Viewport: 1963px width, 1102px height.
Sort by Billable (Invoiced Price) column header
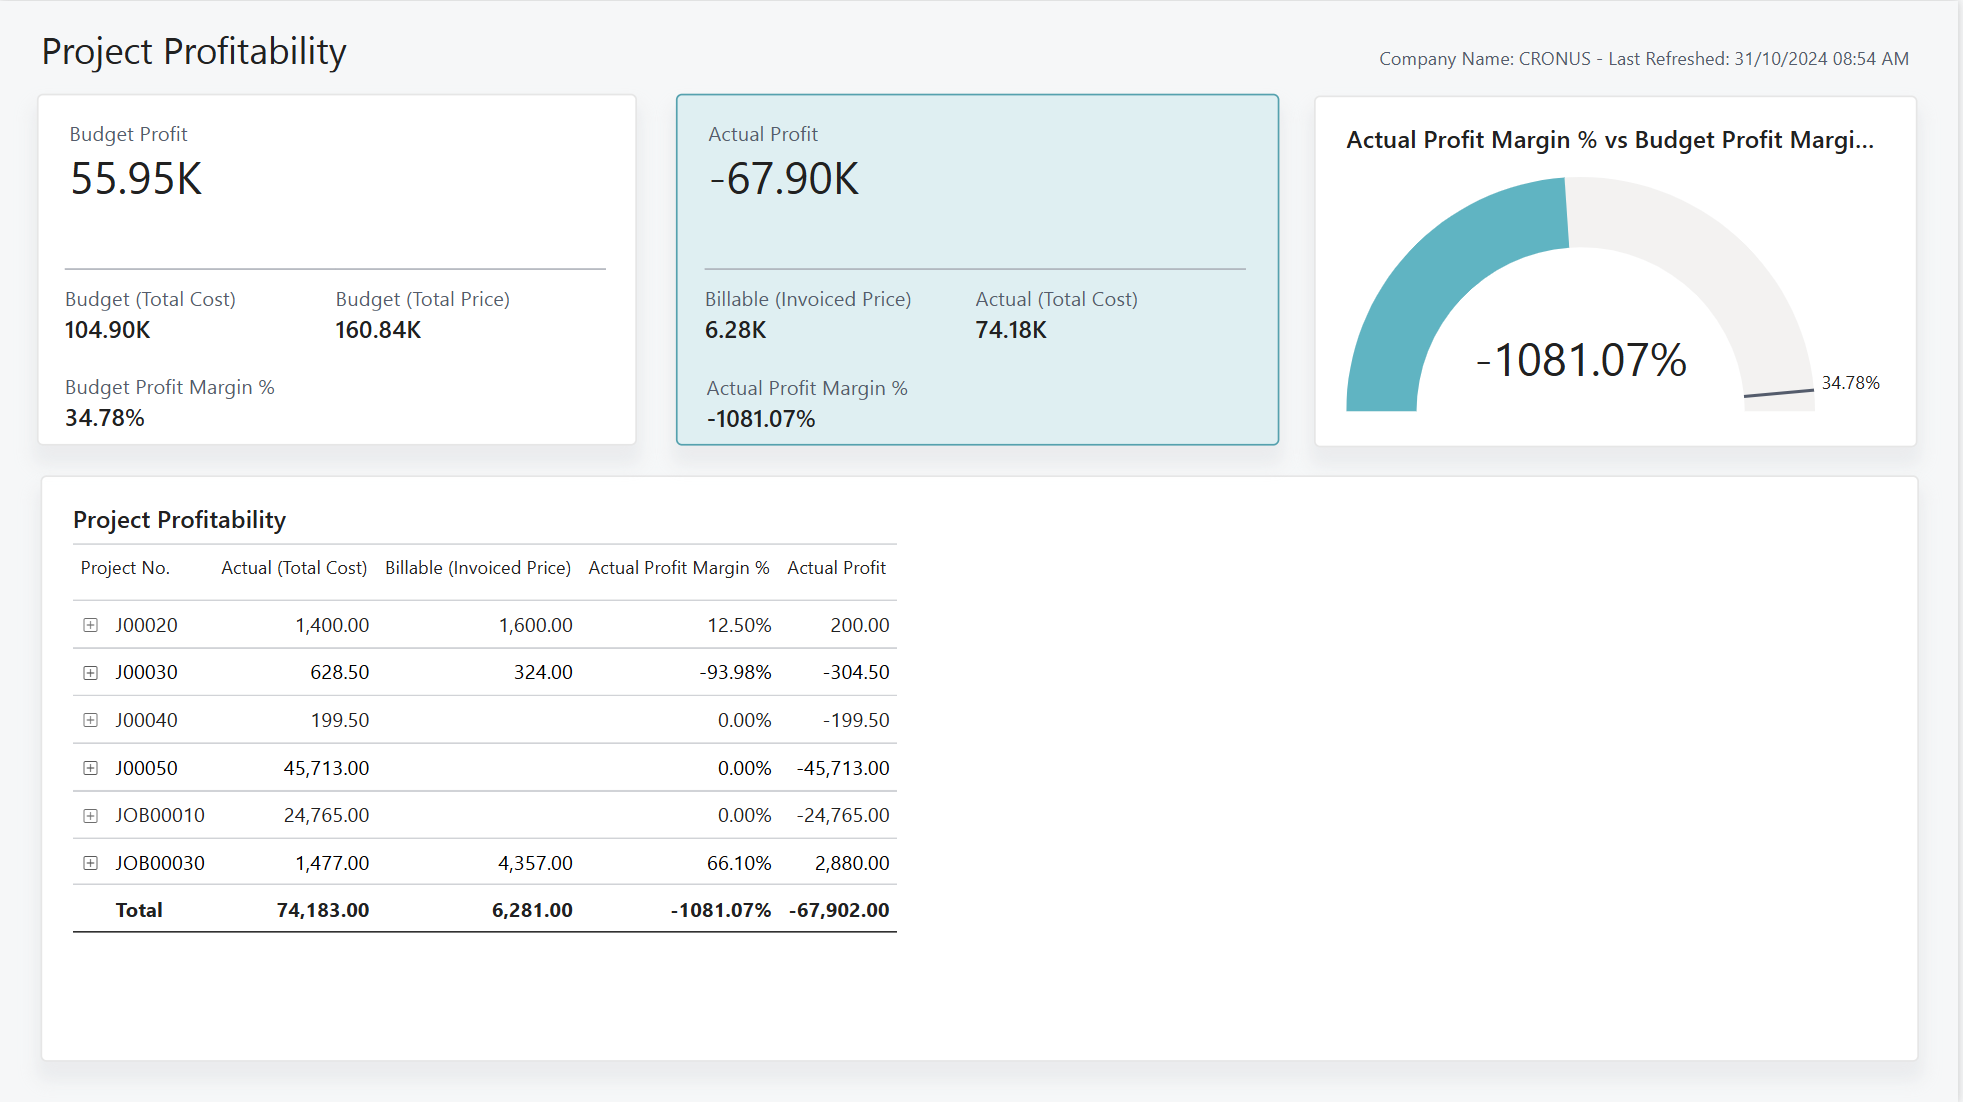pyautogui.click(x=478, y=568)
